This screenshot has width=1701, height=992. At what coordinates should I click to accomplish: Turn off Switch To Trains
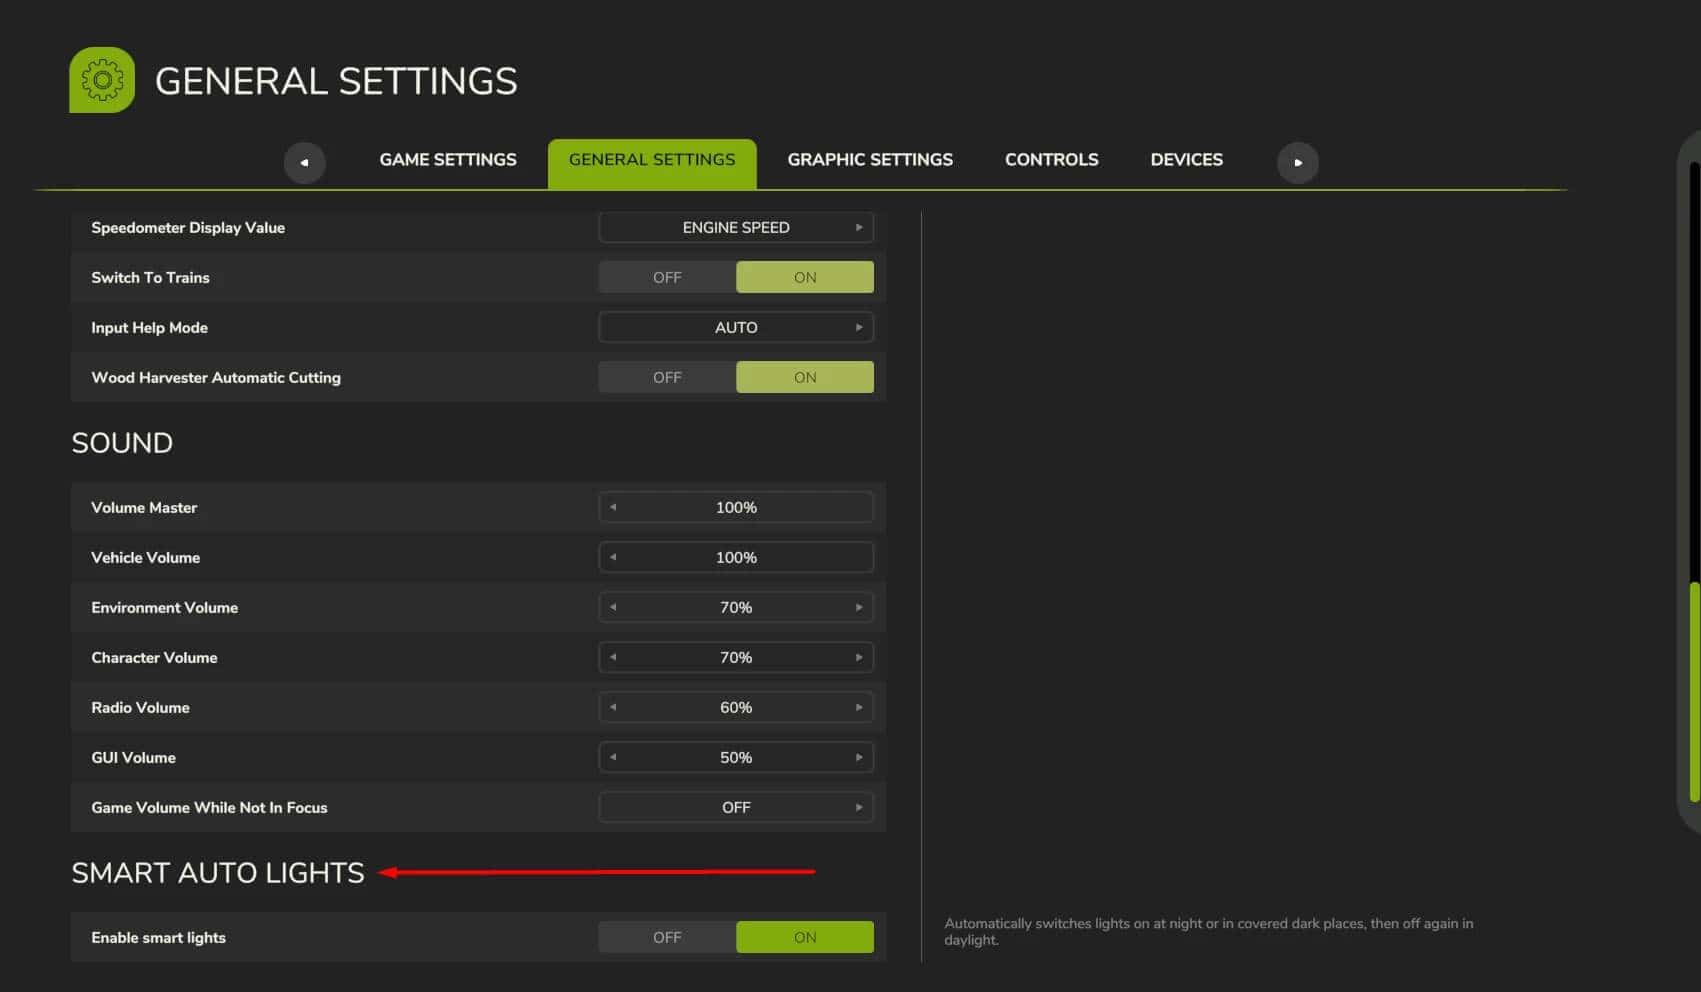667,277
